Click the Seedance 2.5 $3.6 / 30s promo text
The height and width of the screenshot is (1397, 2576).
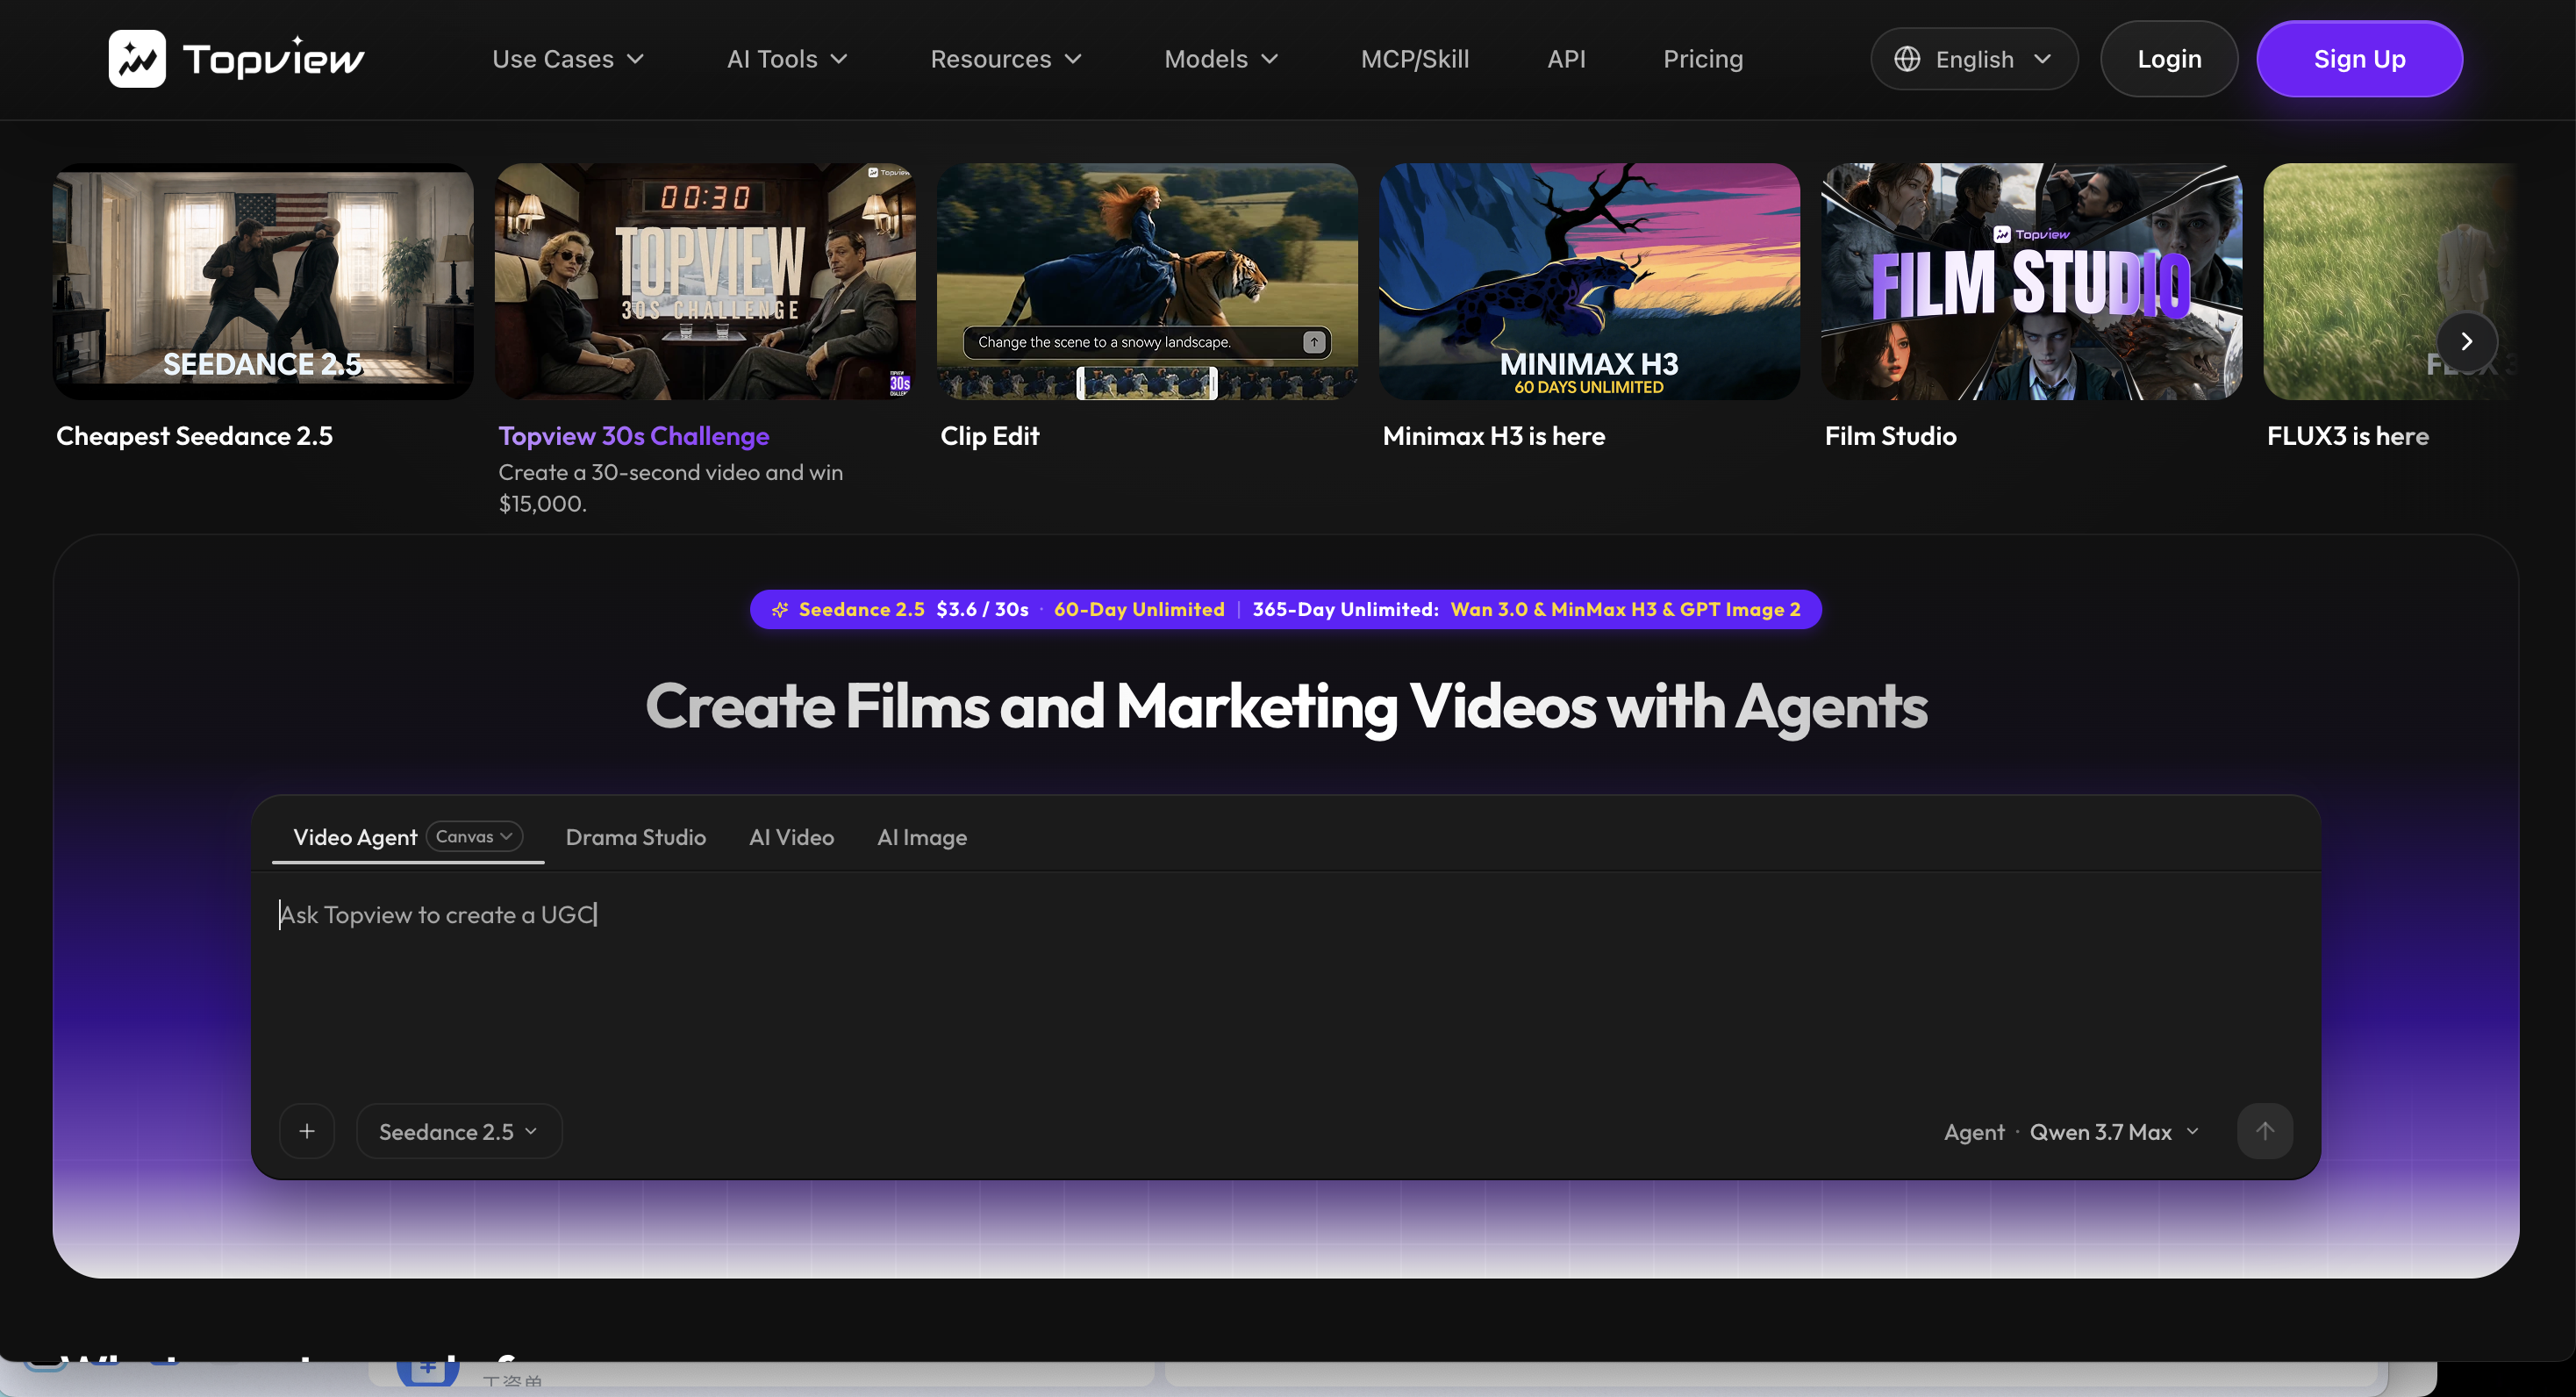pos(914,609)
